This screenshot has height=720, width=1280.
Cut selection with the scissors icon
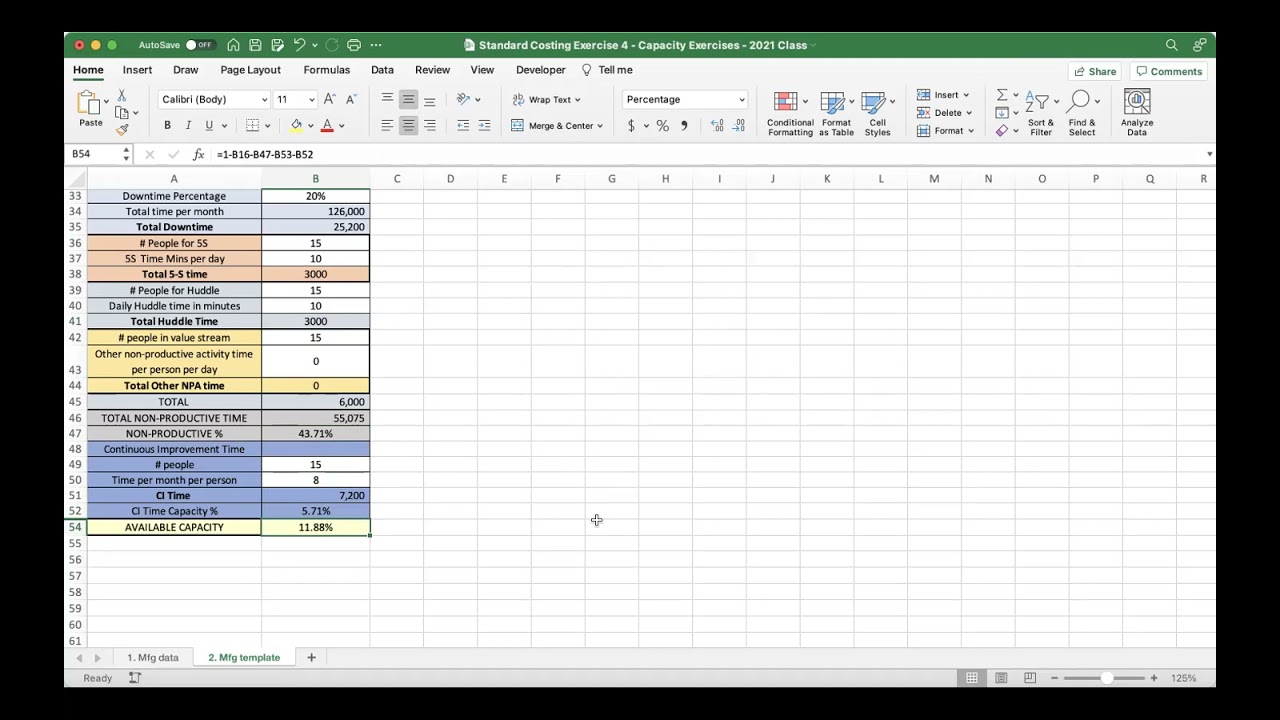pyautogui.click(x=121, y=95)
